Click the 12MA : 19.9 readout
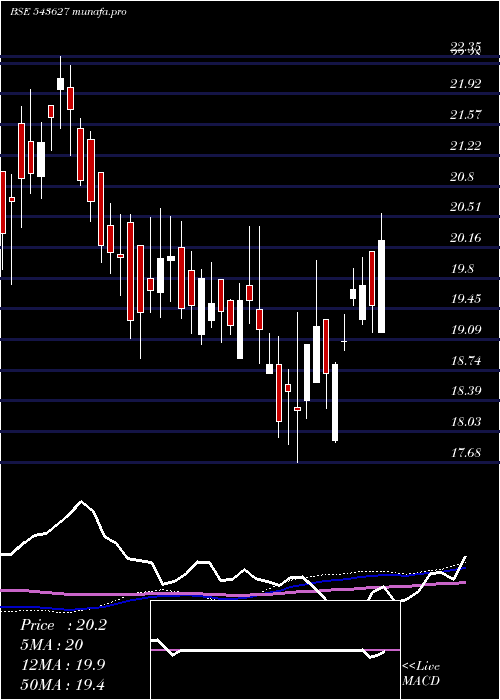This screenshot has width=500, height=700. [63, 664]
